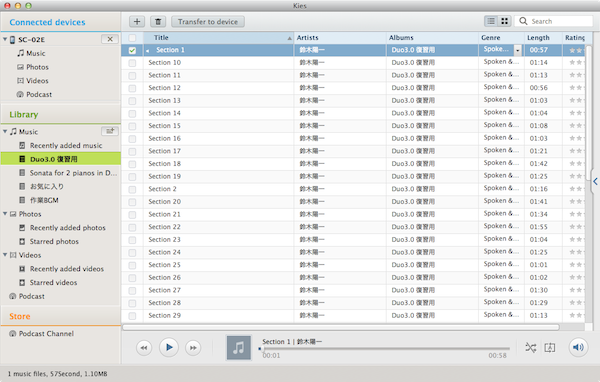This screenshot has width=600, height=382.
Task: Click the volume speaker button
Action: pos(578,347)
